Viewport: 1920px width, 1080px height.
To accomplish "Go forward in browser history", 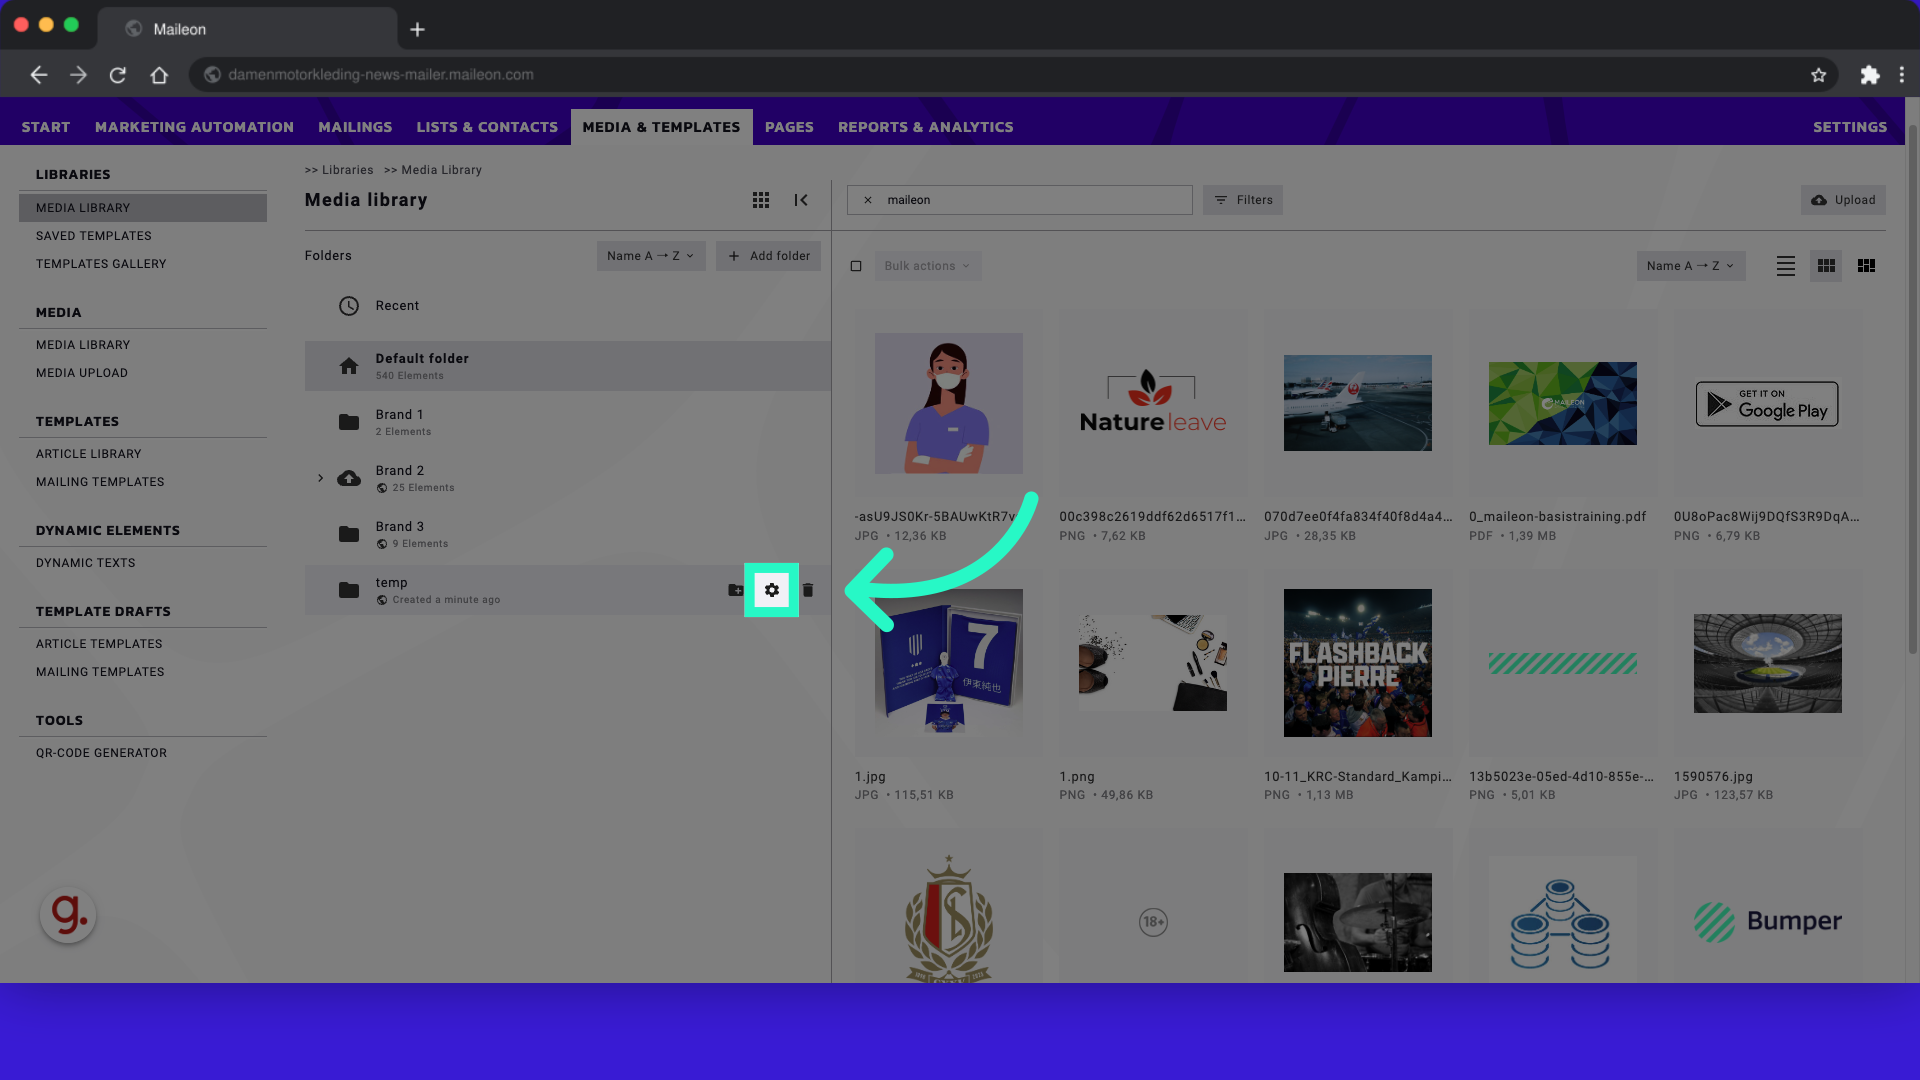I will (x=78, y=75).
